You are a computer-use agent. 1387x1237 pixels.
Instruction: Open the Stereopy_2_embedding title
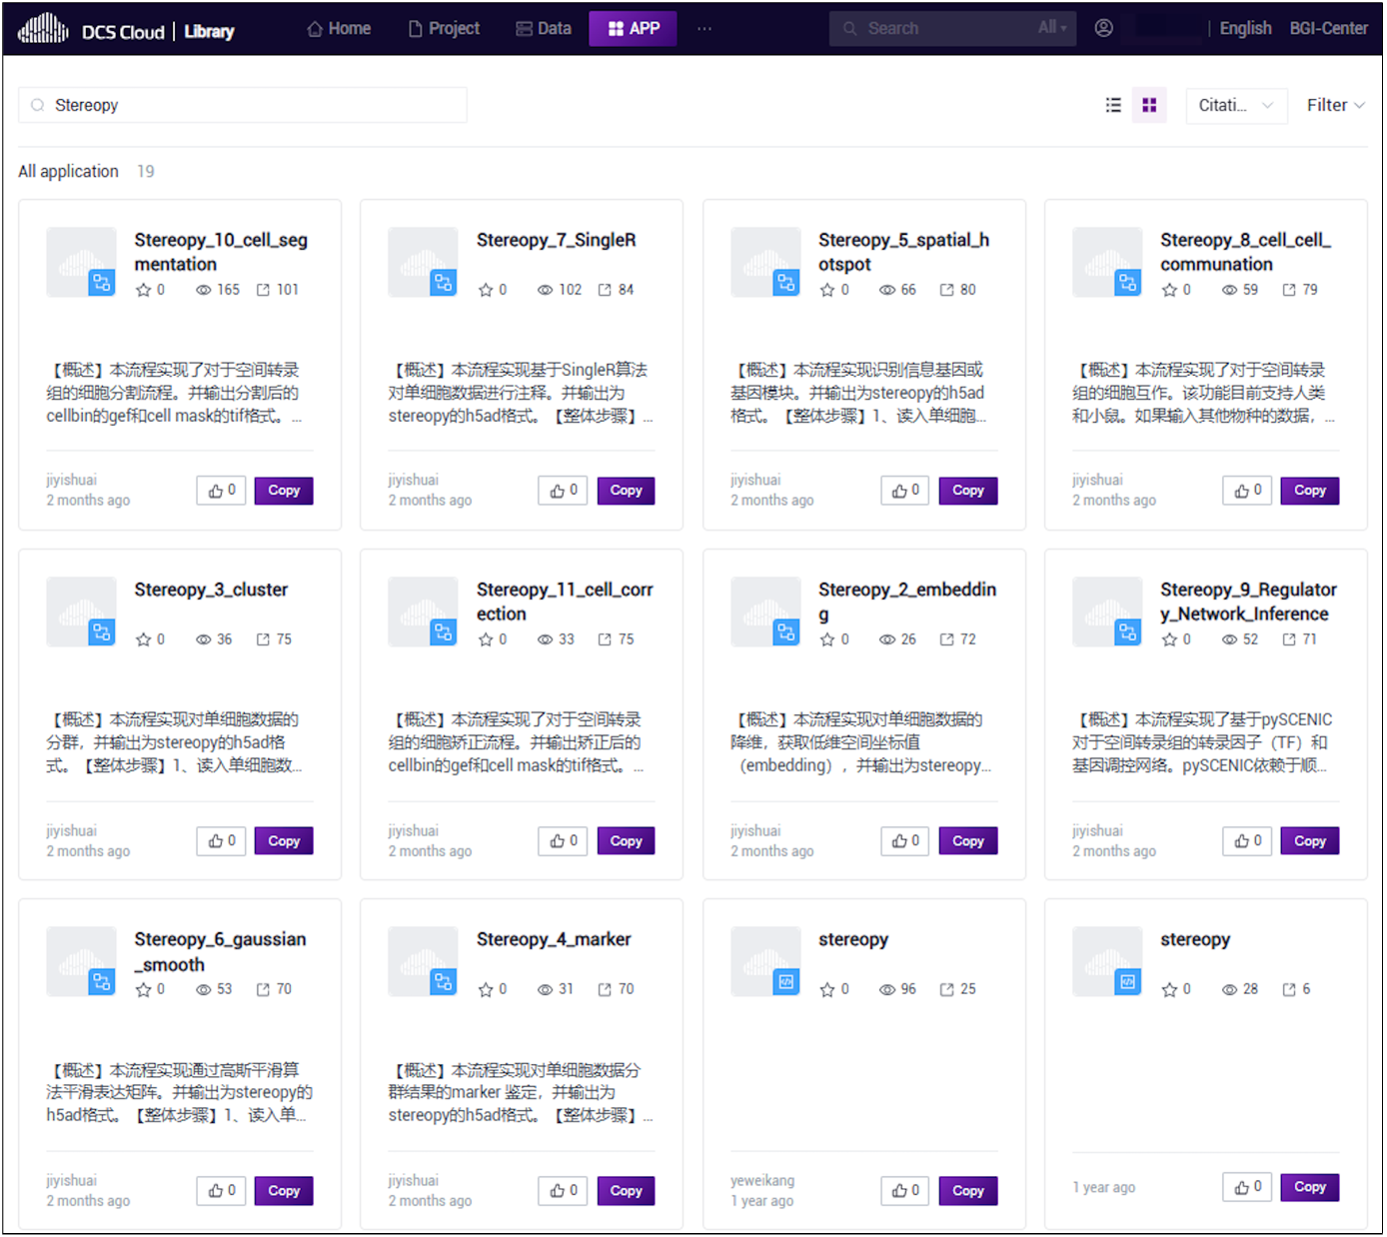pos(907,602)
